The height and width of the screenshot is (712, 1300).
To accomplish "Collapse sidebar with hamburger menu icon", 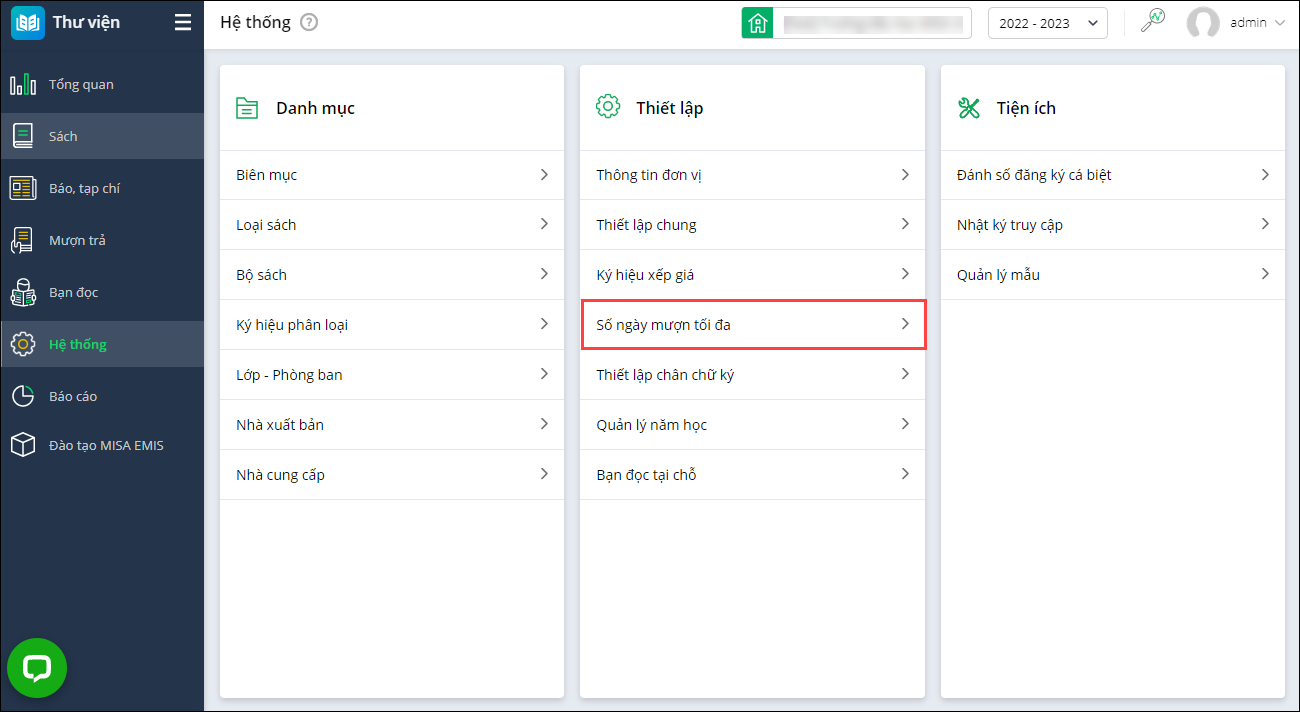I will click(182, 22).
